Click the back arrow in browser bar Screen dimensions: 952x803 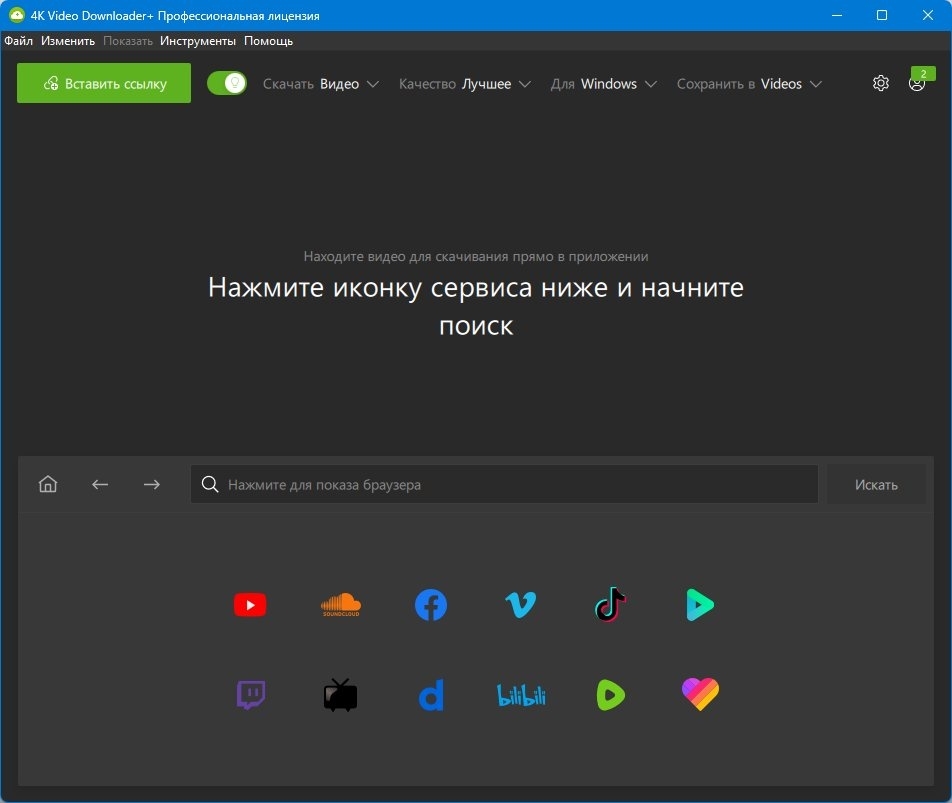point(100,484)
